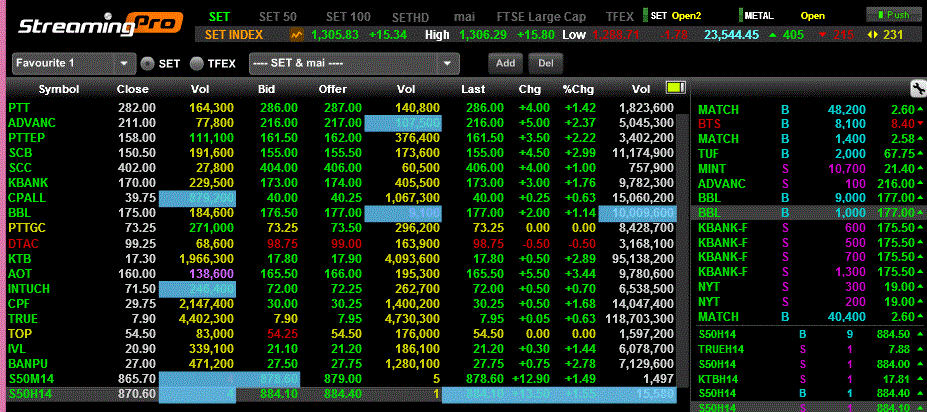Click the StreamingPro logo

(99, 25)
